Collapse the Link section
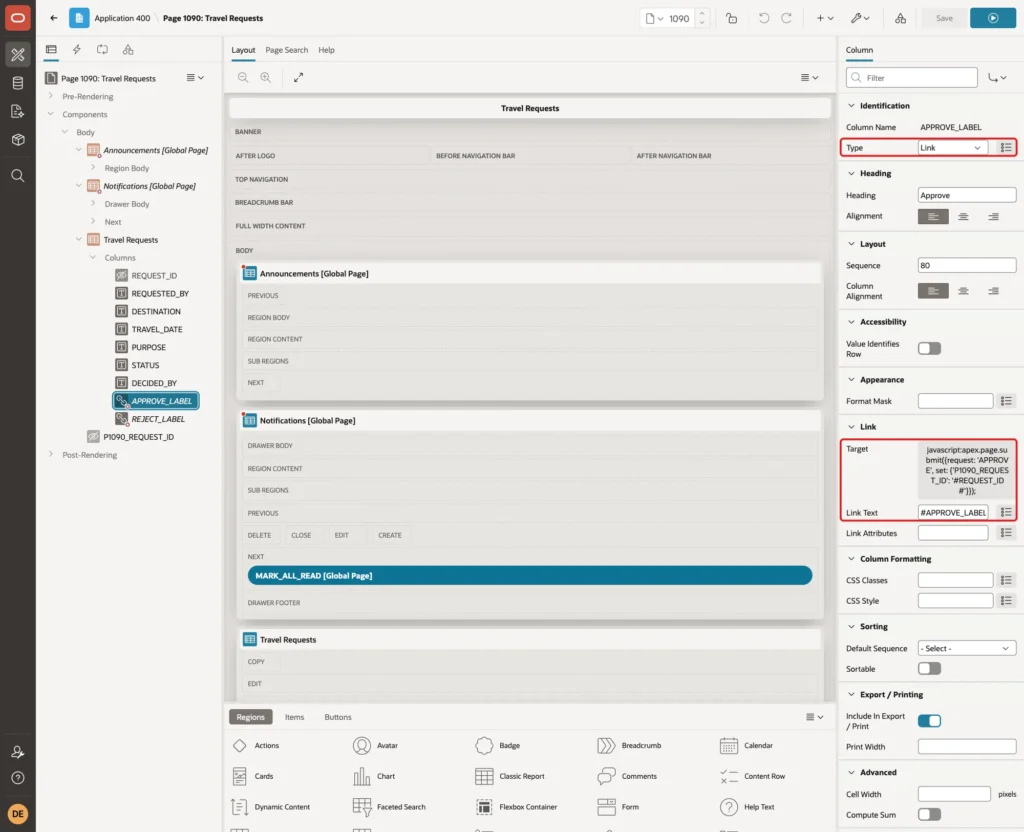The height and width of the screenshot is (832, 1024). (x=851, y=427)
